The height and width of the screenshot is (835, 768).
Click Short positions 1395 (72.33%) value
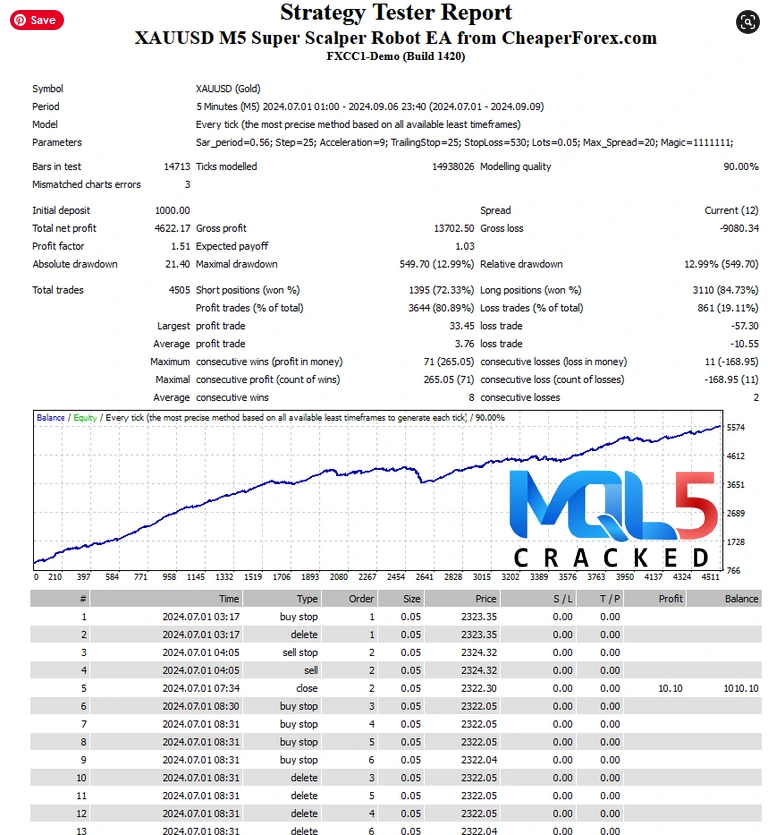click(x=441, y=290)
